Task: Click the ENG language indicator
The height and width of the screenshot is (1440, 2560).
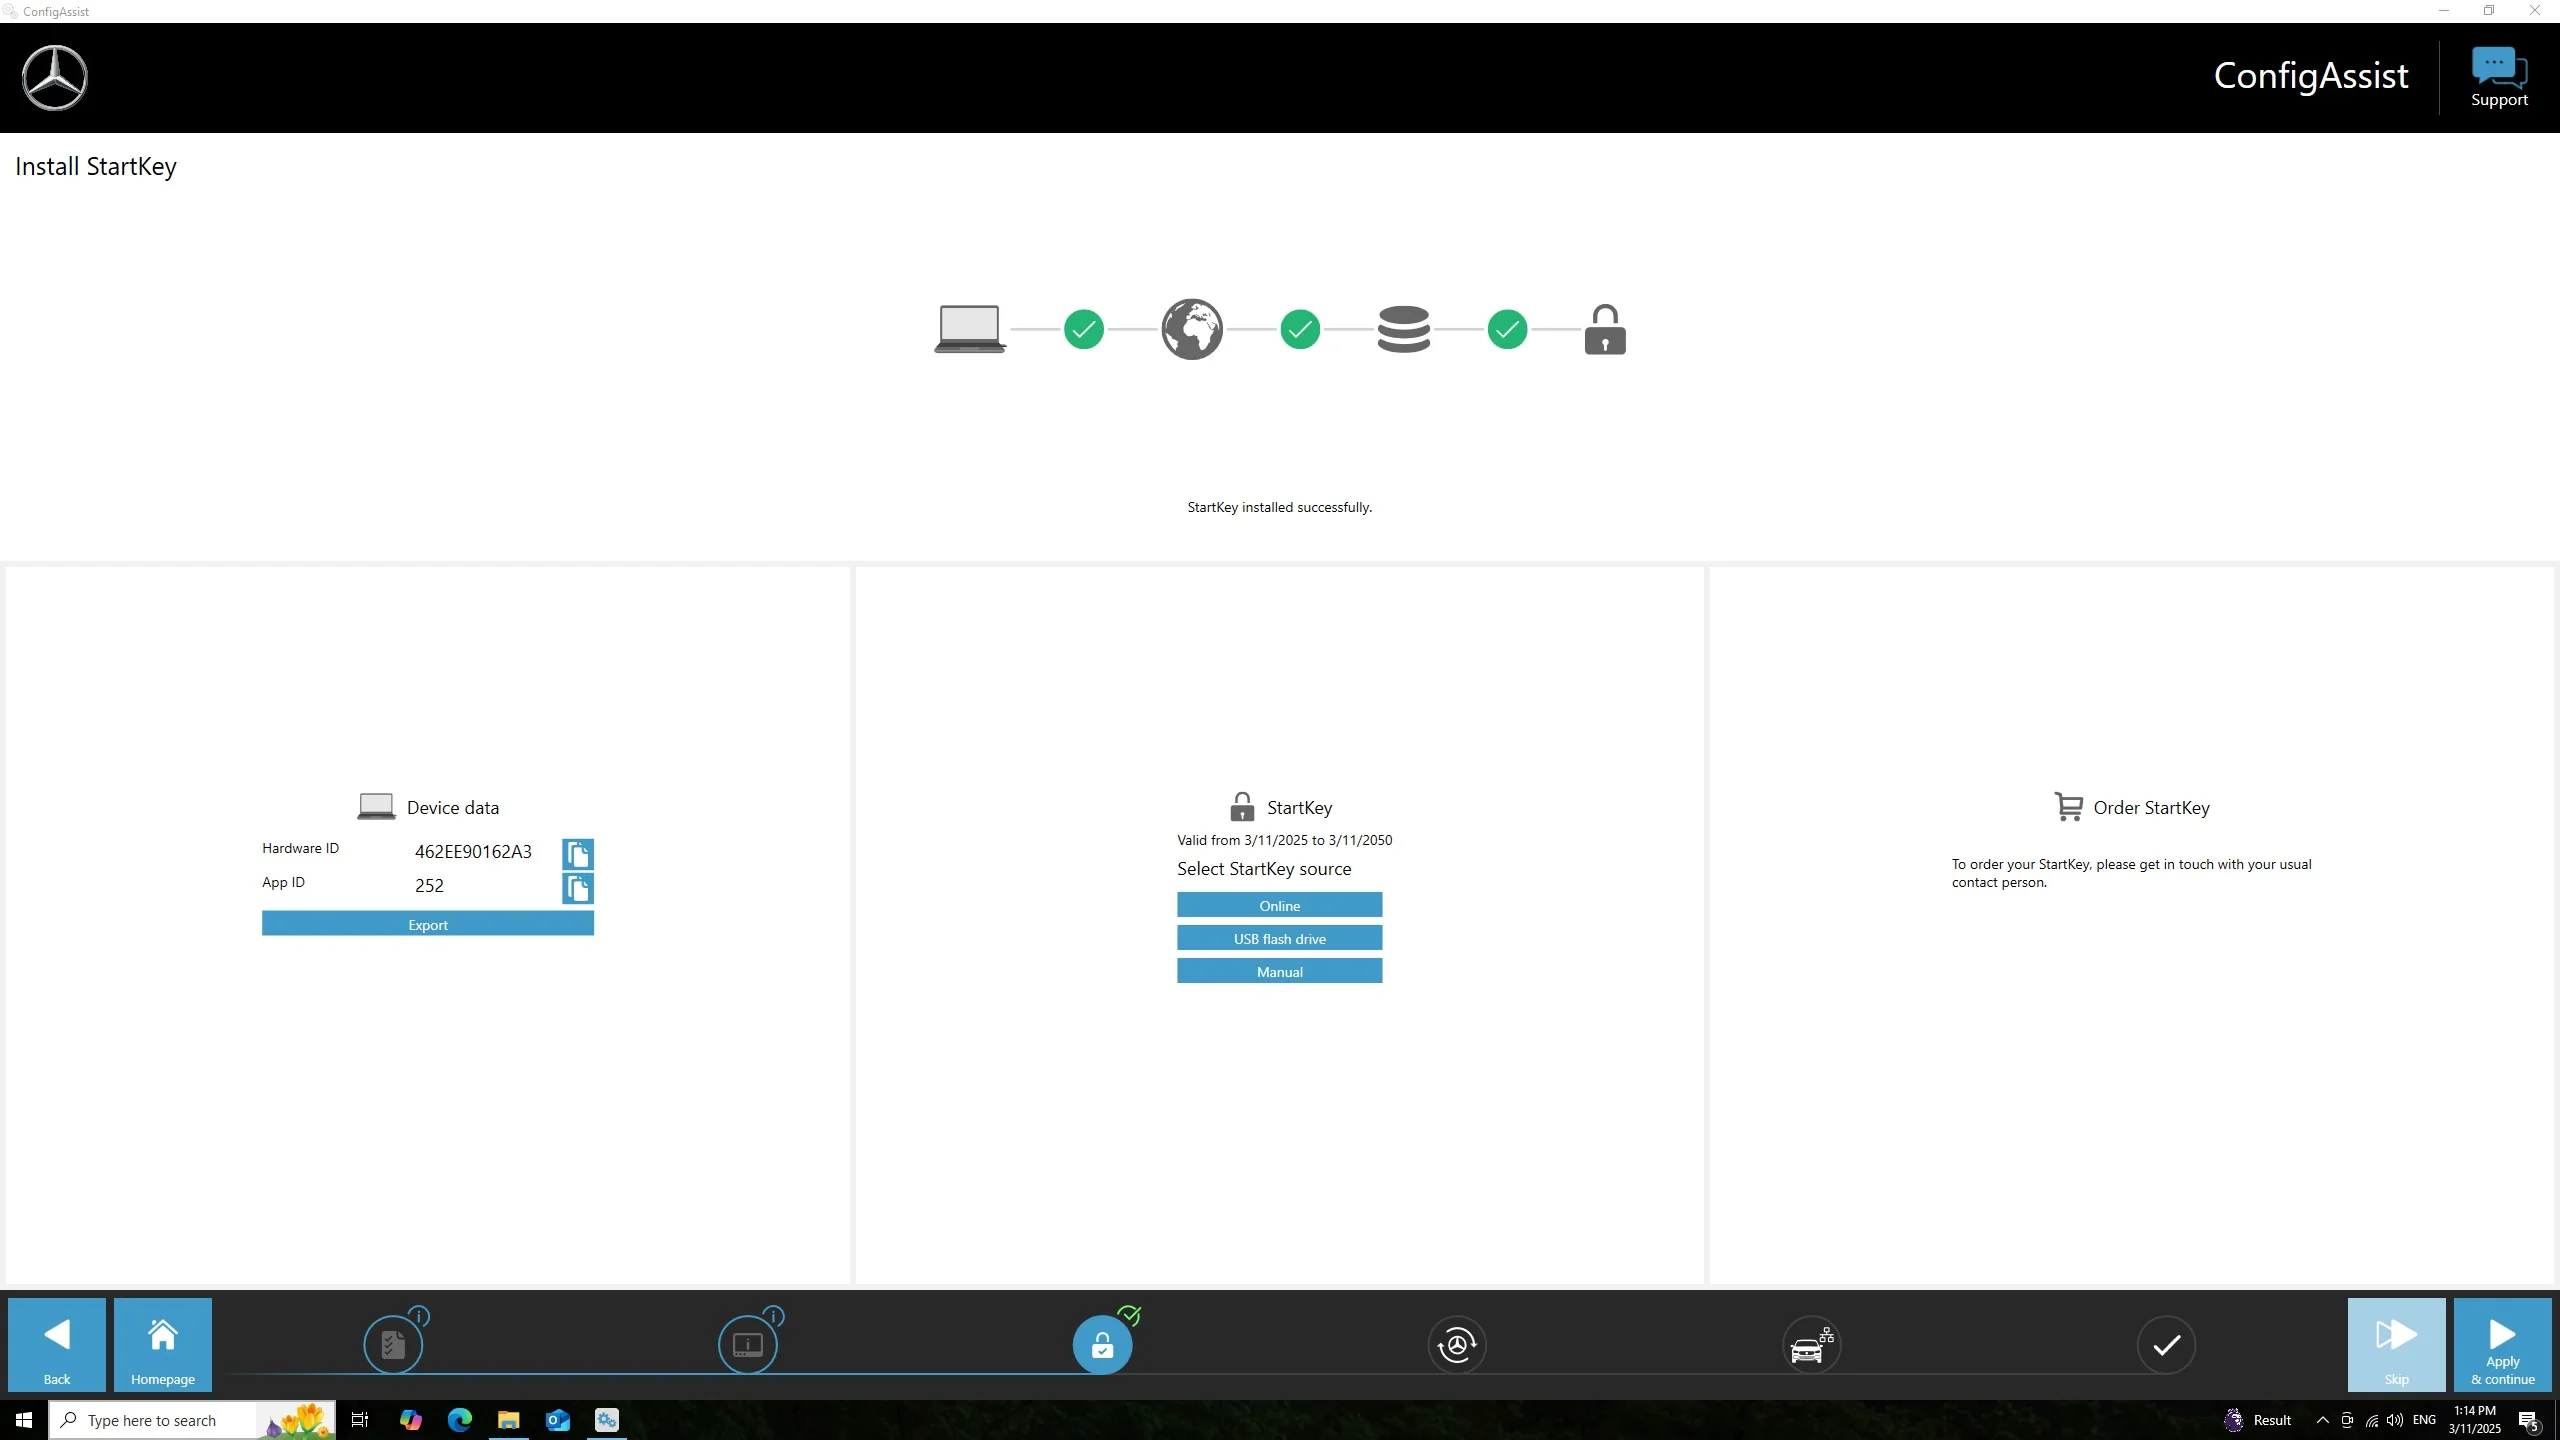Action: [2424, 1420]
